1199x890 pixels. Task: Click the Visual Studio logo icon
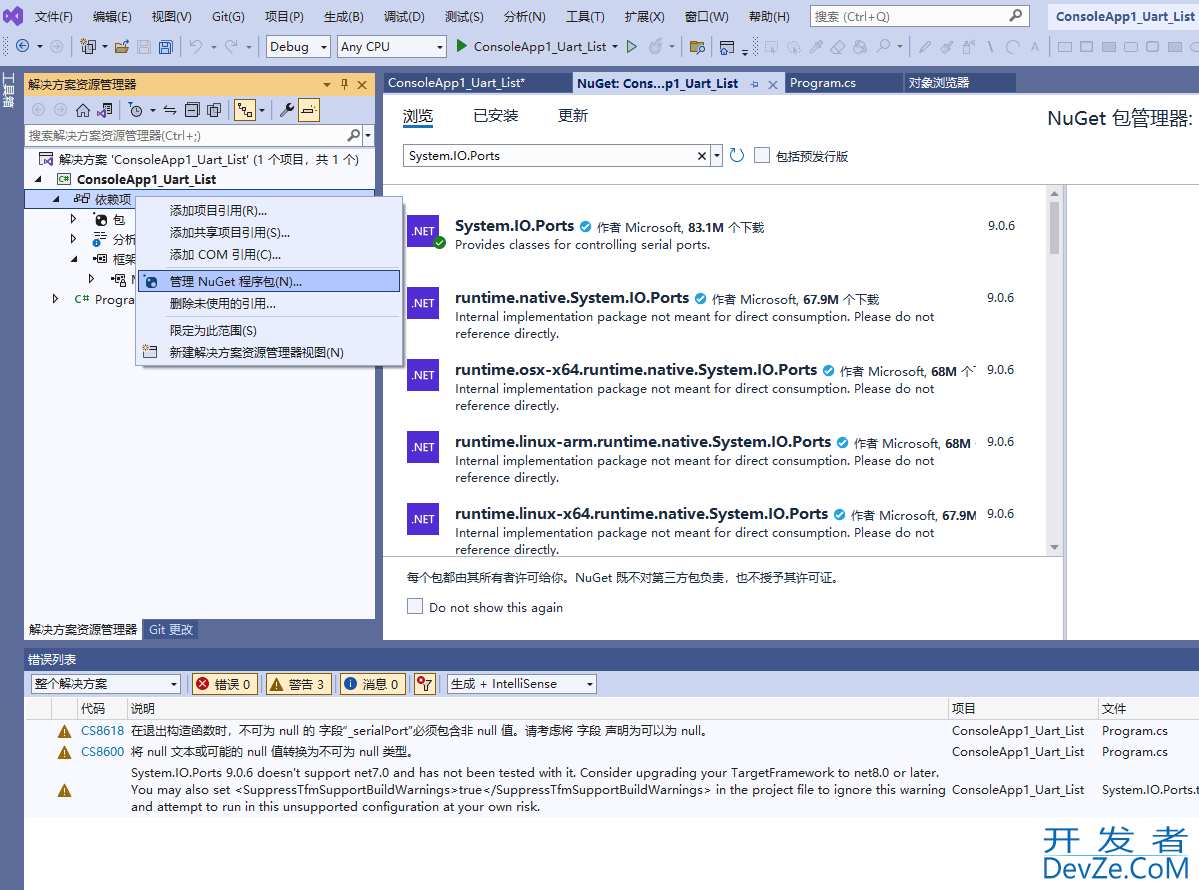13,16
